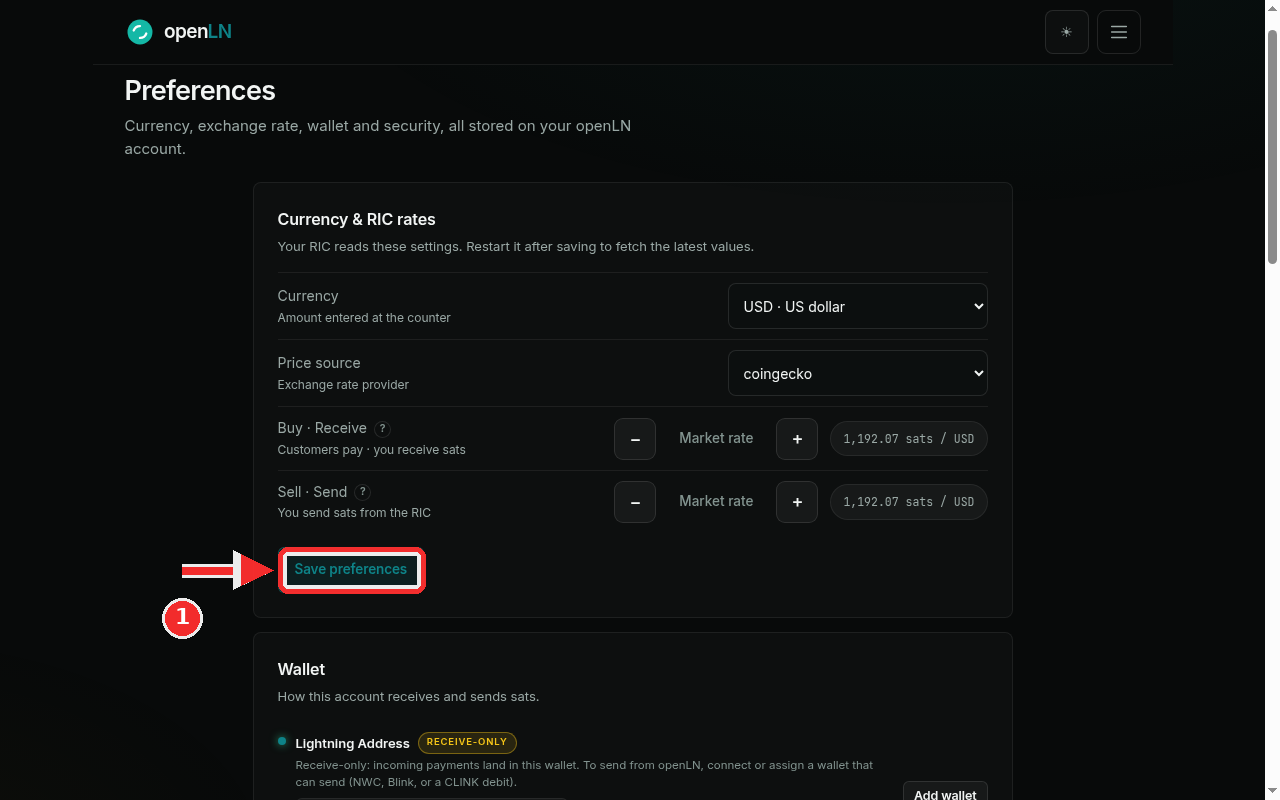Click the Buy · Receive Market rate label
1280x800 pixels.
point(716,438)
